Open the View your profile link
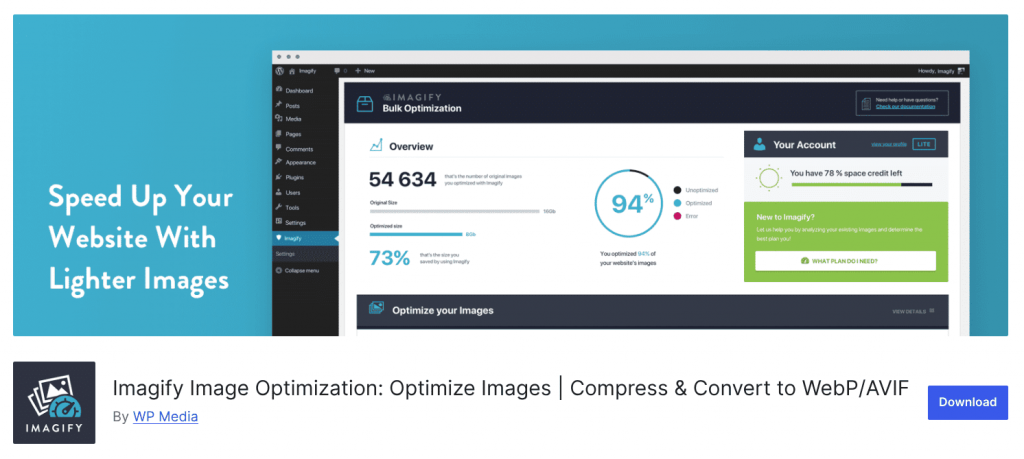Screen dimensions: 1024x459 pyautogui.click(x=889, y=144)
